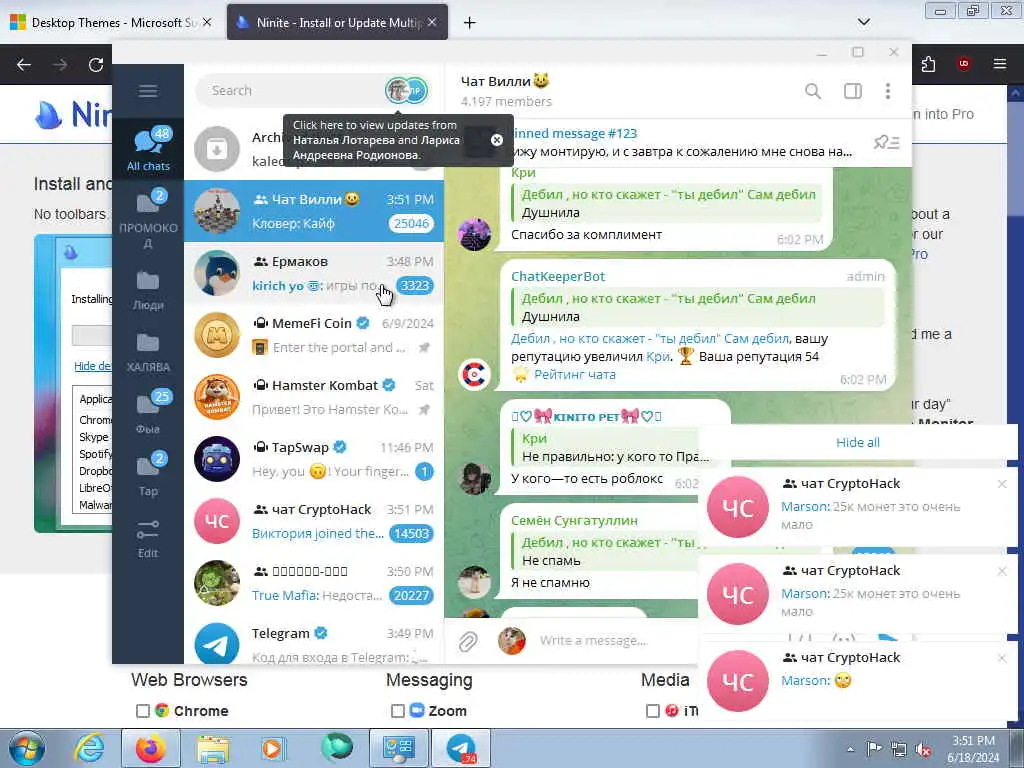1024x768 pixels.
Task: Open the ПРОМОКОД chat folder
Action: [148, 217]
